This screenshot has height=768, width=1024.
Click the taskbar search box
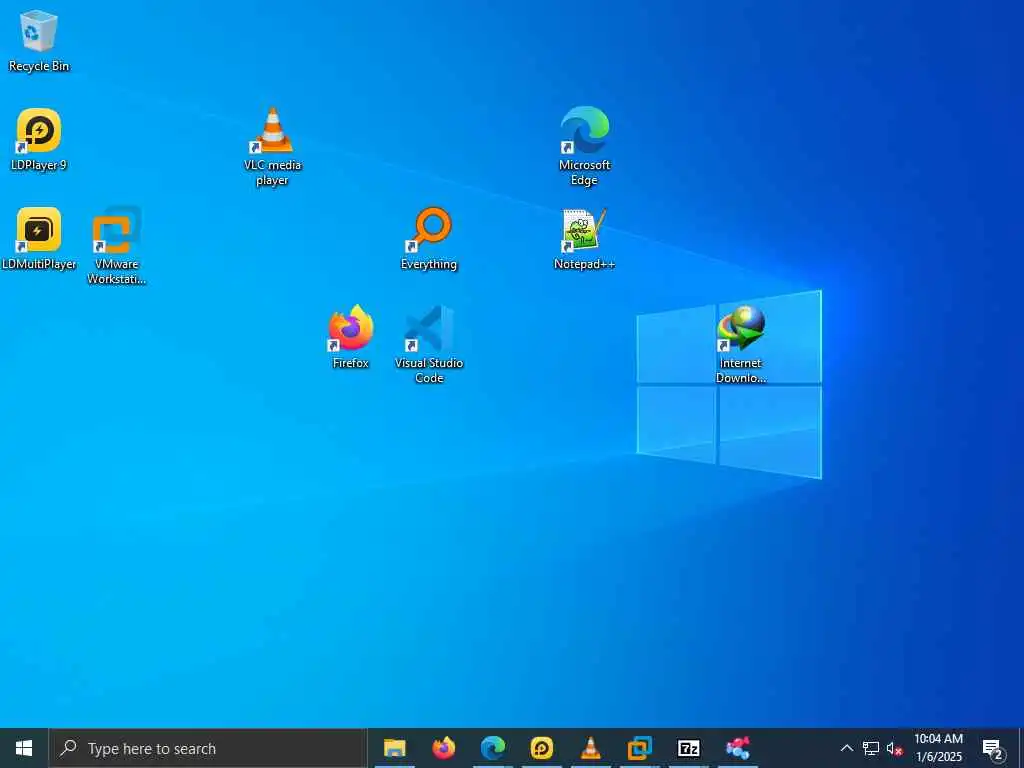click(x=208, y=748)
